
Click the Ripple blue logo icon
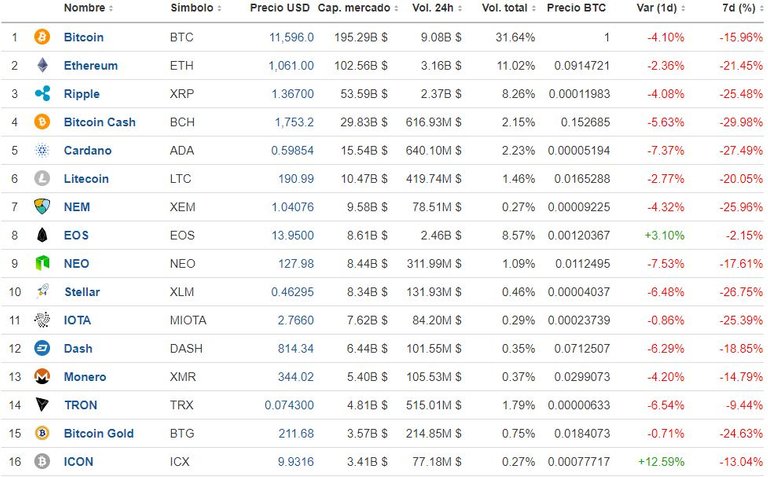[43, 94]
